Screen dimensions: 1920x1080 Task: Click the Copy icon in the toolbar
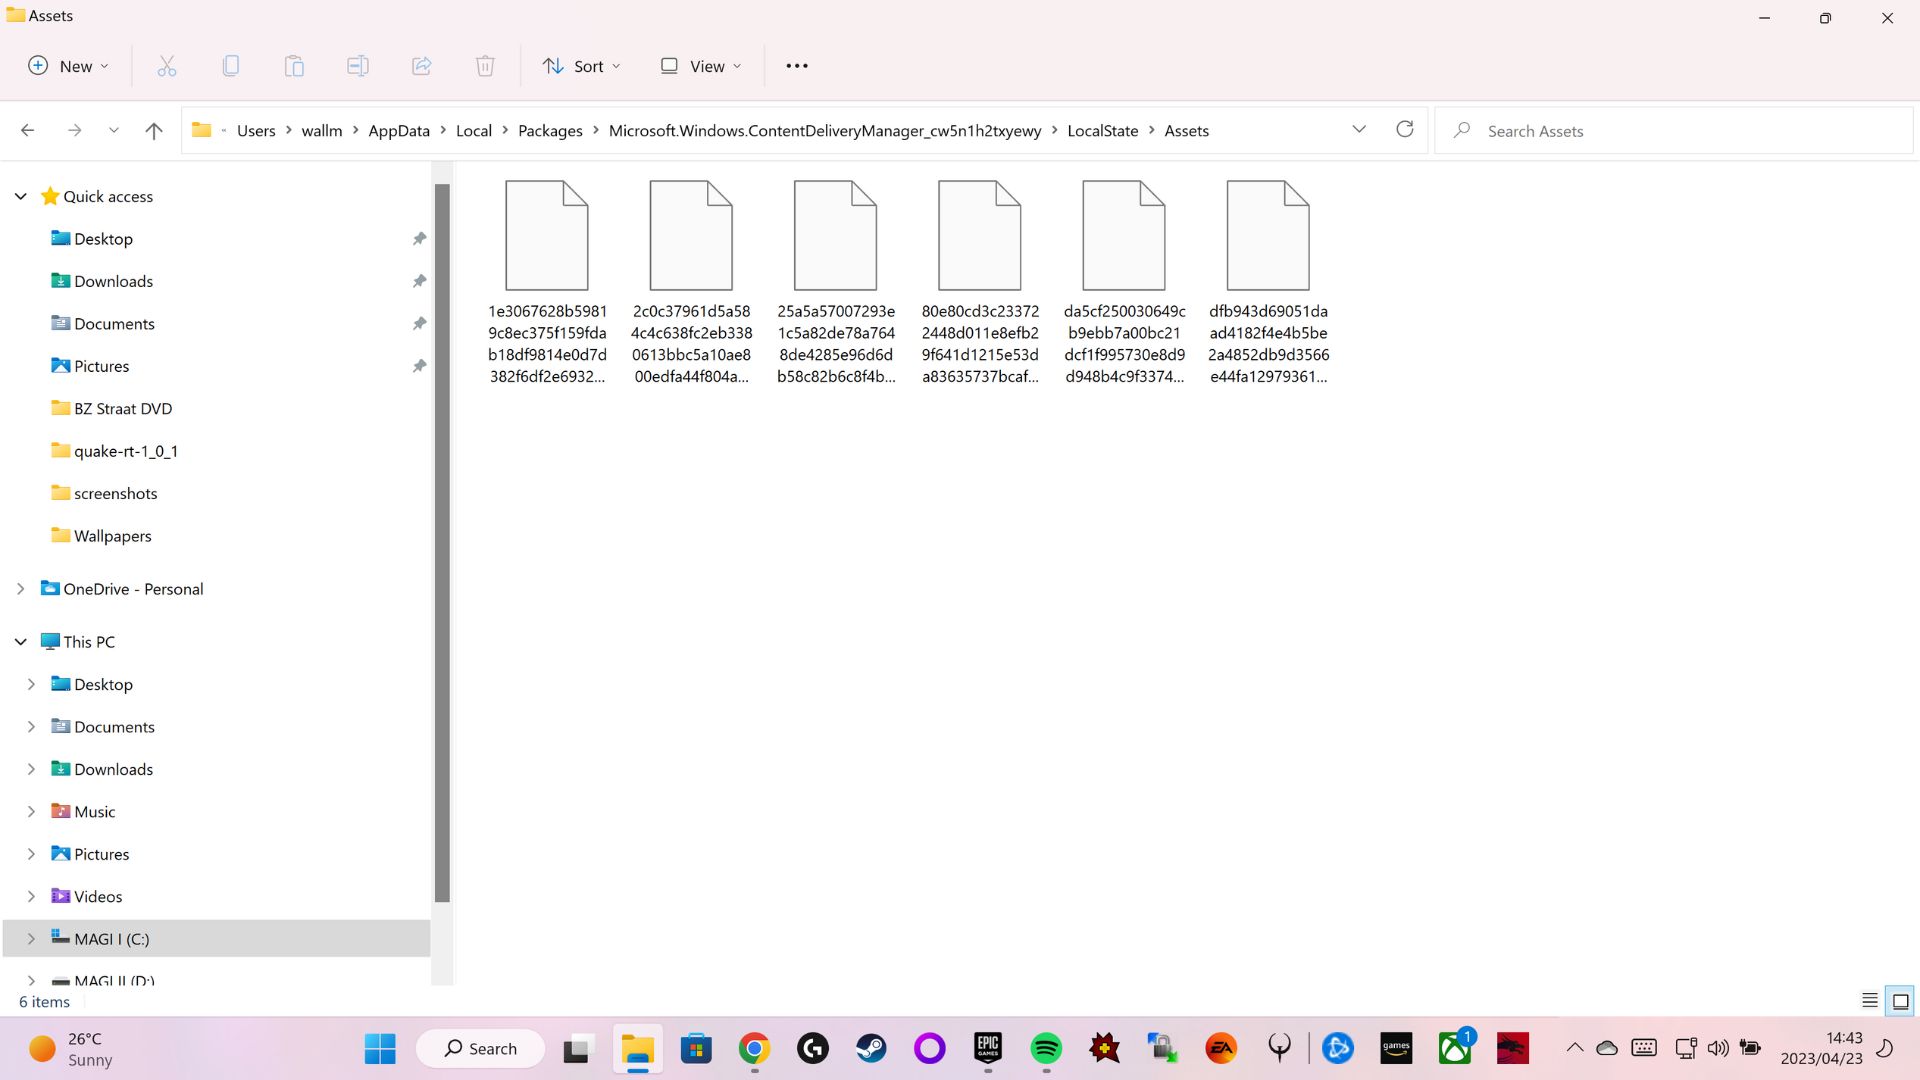coord(230,65)
